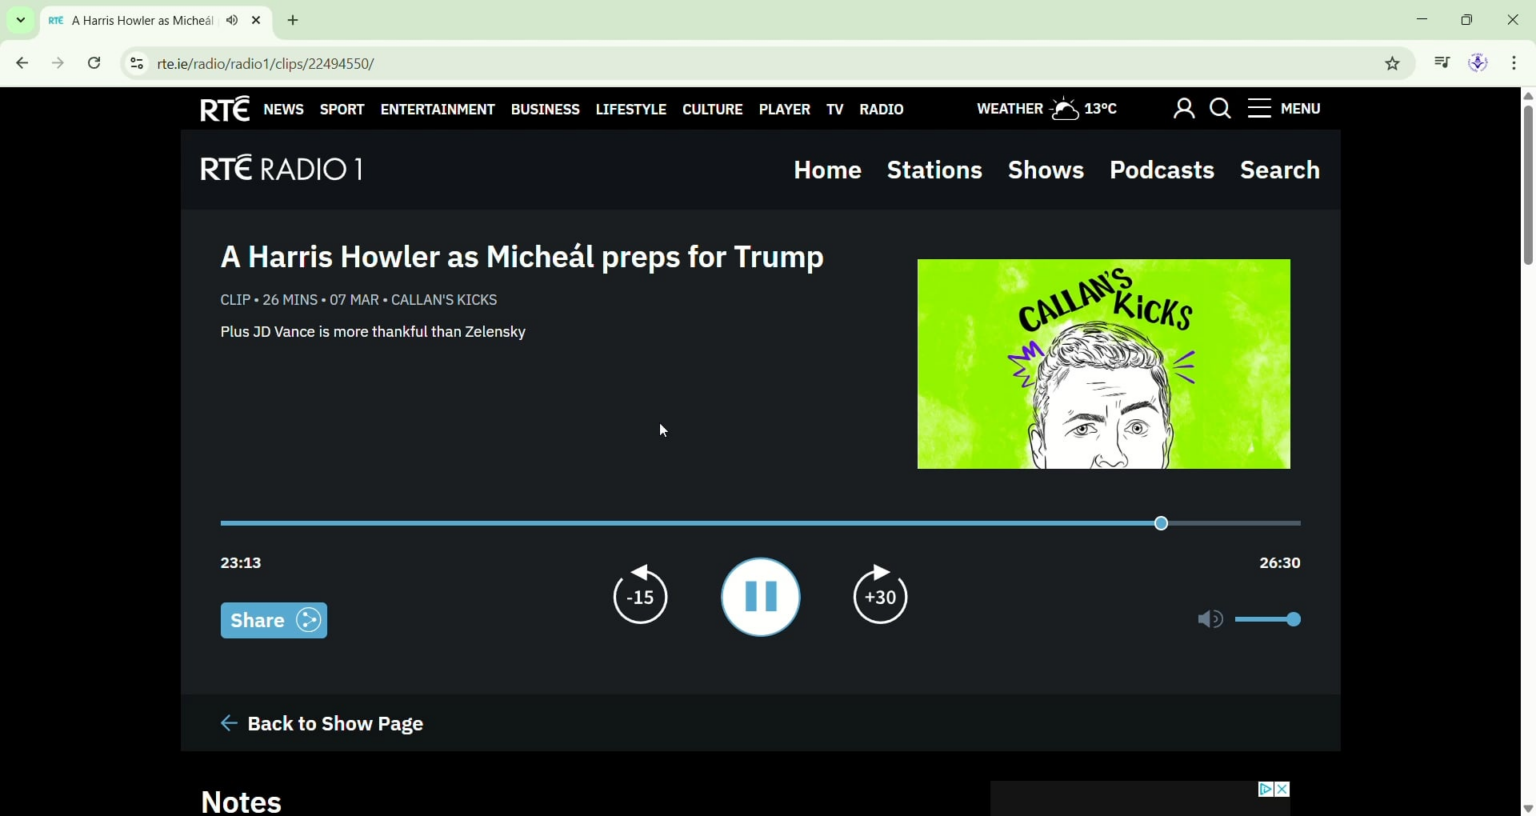The width and height of the screenshot is (1536, 816).
Task: Mute the player volume speaker icon
Action: click(x=1210, y=620)
